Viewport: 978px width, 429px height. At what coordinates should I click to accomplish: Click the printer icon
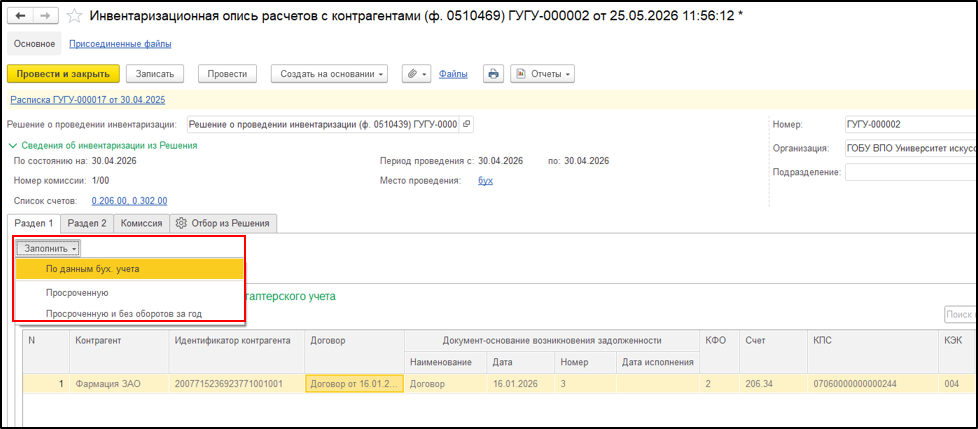(x=493, y=74)
